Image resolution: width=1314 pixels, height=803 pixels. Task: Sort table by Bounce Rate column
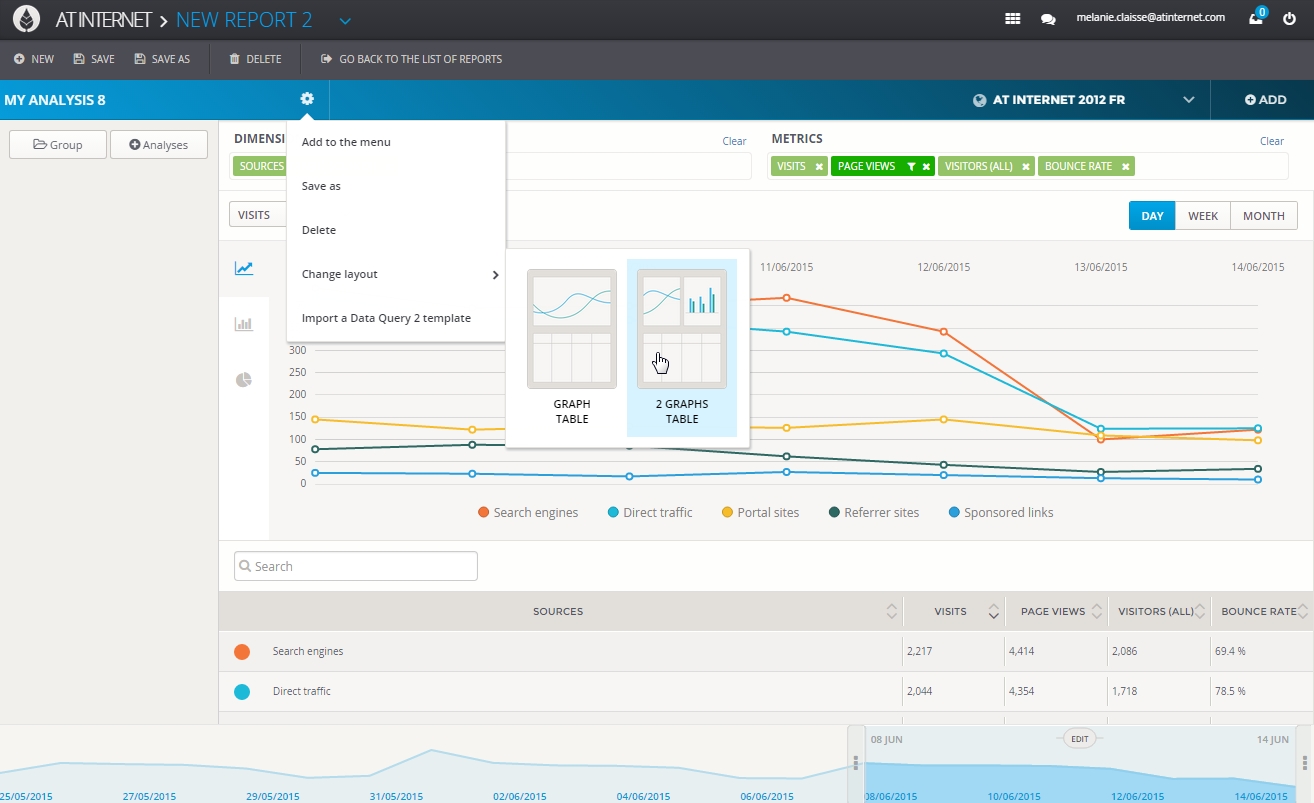(1304, 611)
